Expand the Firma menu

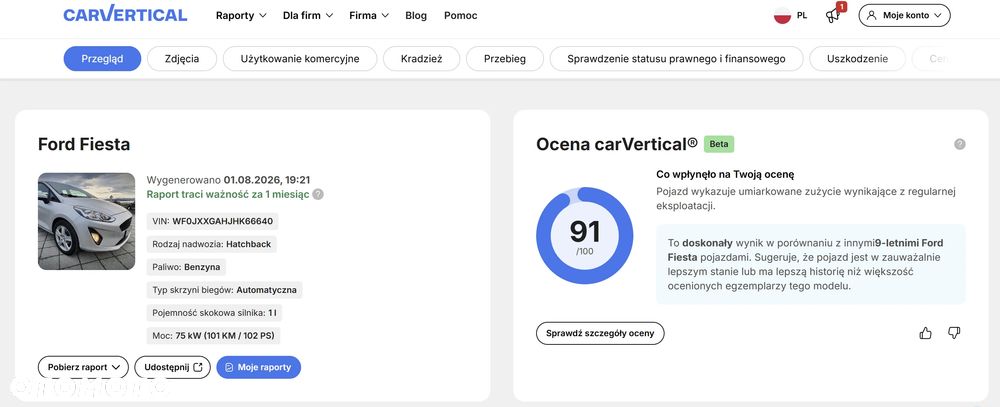369,15
